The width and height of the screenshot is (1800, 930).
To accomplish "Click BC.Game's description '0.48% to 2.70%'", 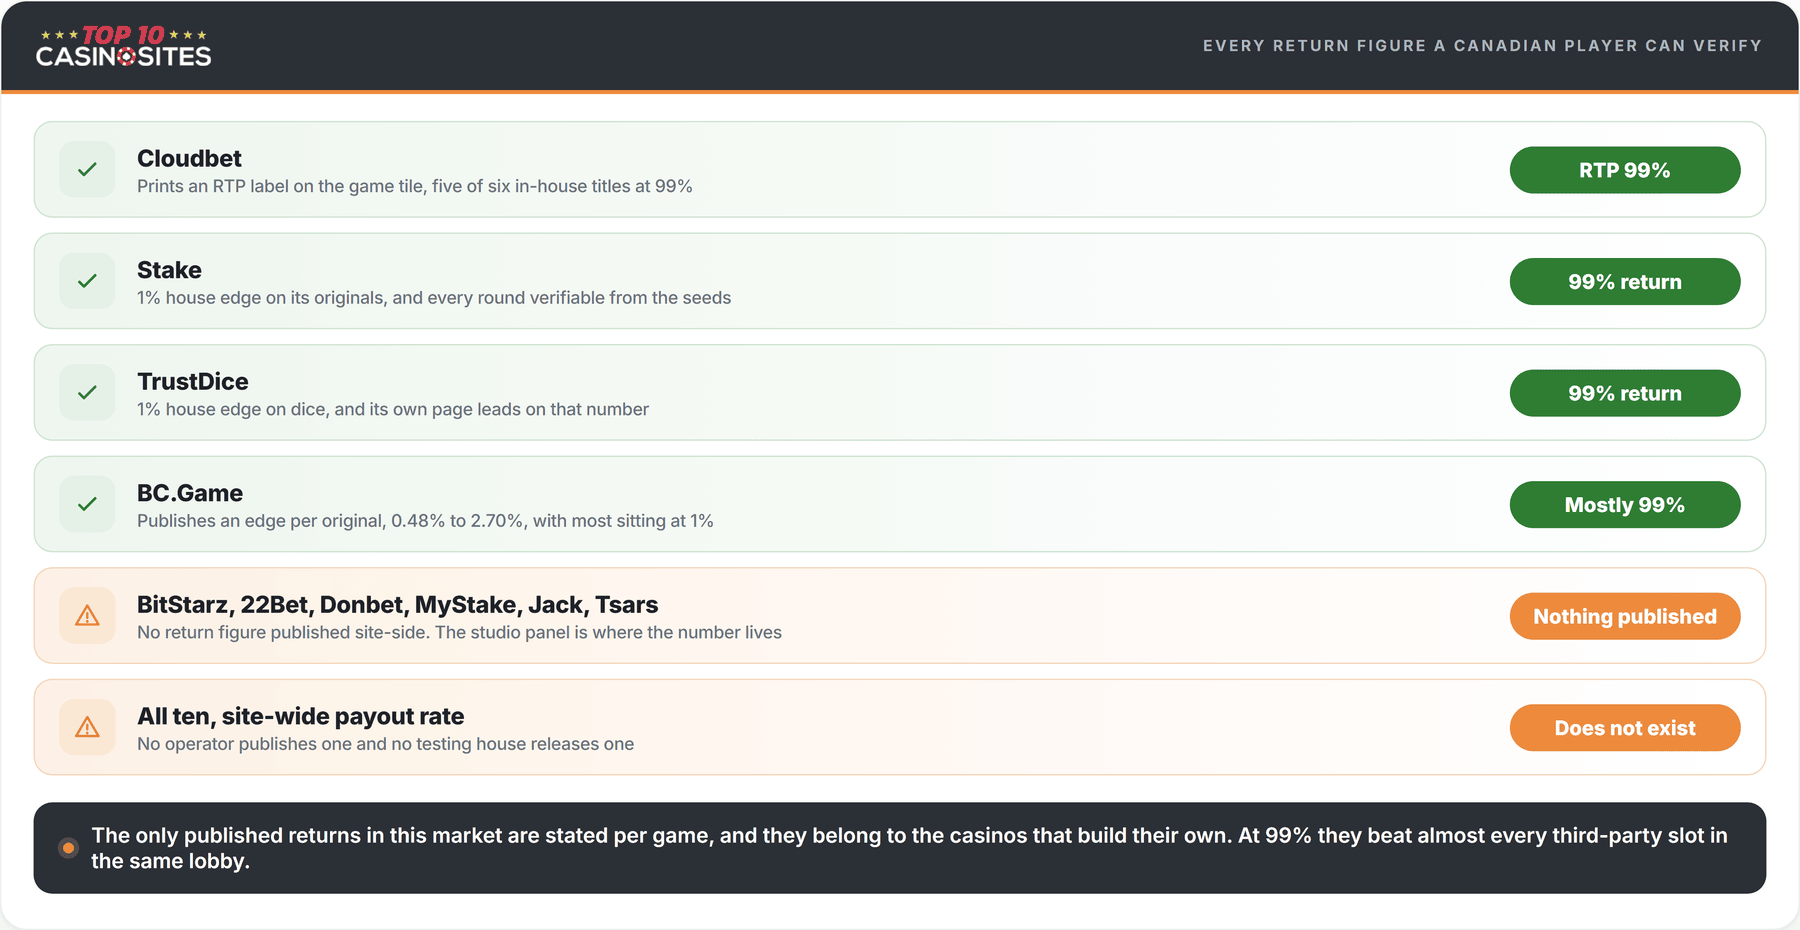I will (458, 521).
